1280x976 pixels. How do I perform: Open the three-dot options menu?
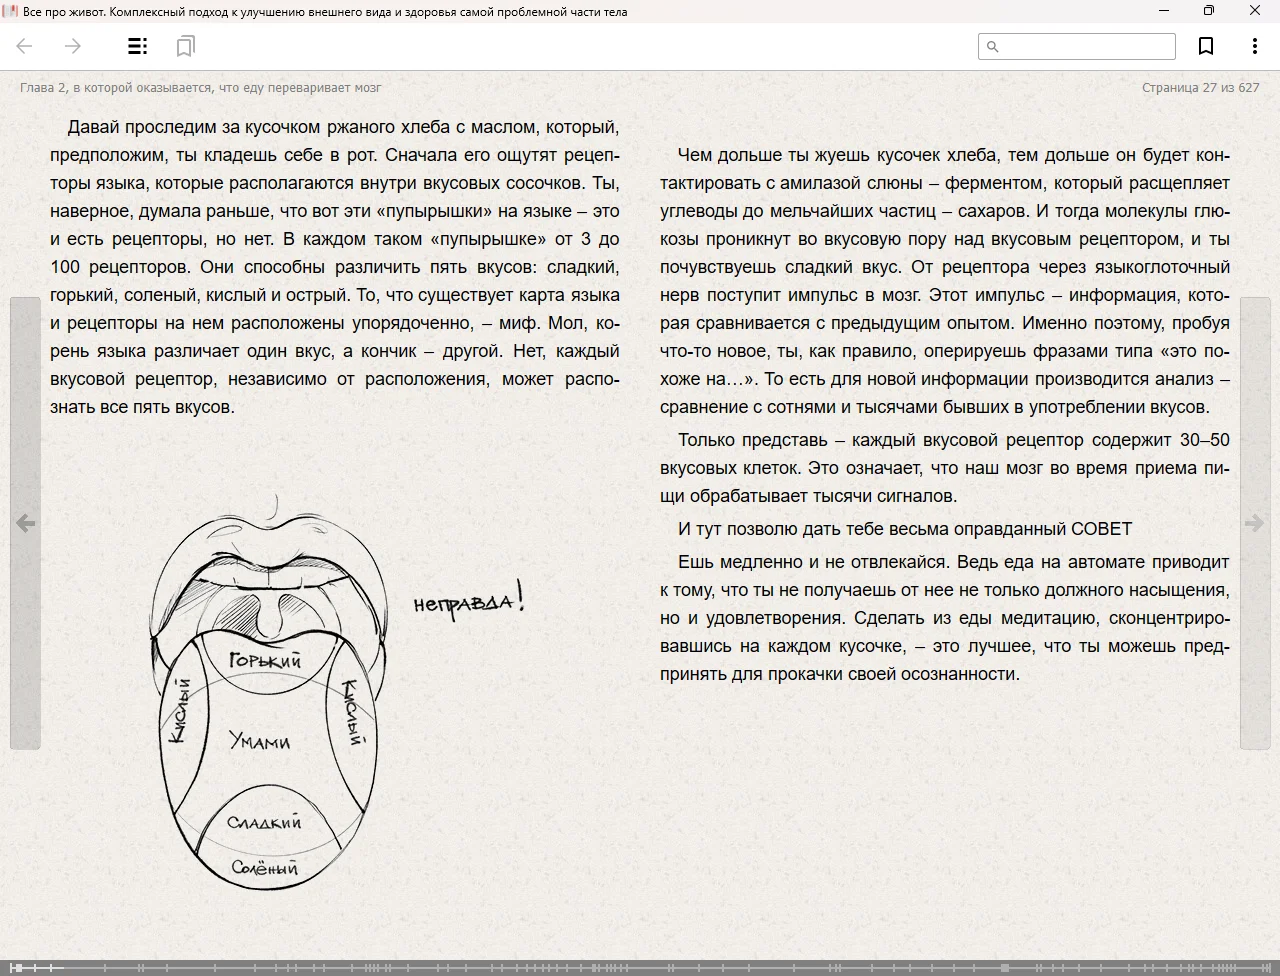(1254, 46)
